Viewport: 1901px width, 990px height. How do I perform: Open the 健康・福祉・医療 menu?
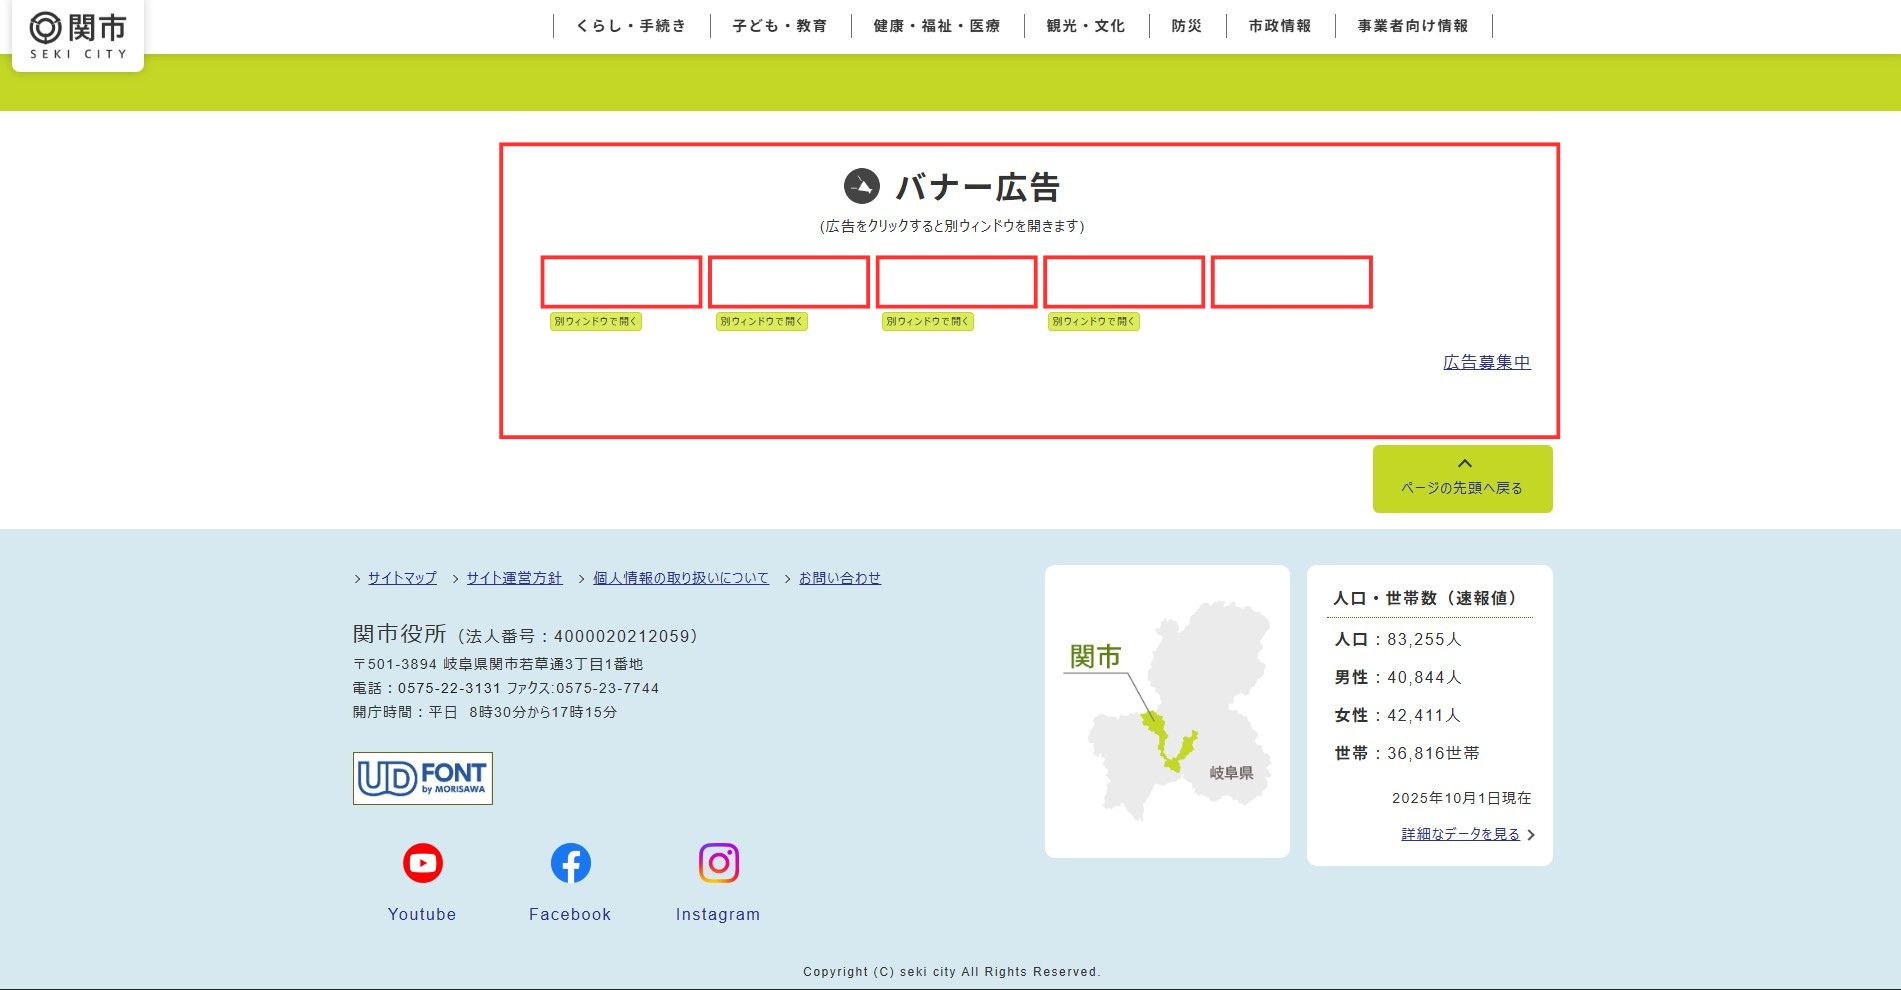(937, 26)
